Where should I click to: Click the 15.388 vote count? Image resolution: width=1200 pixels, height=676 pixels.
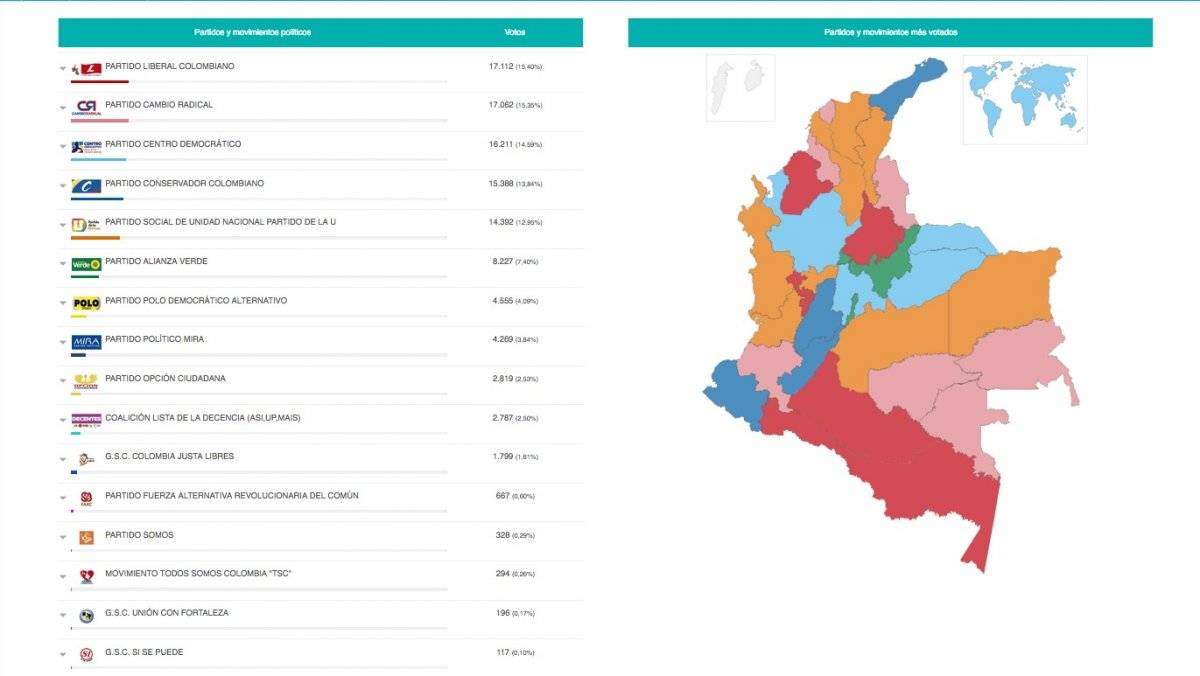501,183
